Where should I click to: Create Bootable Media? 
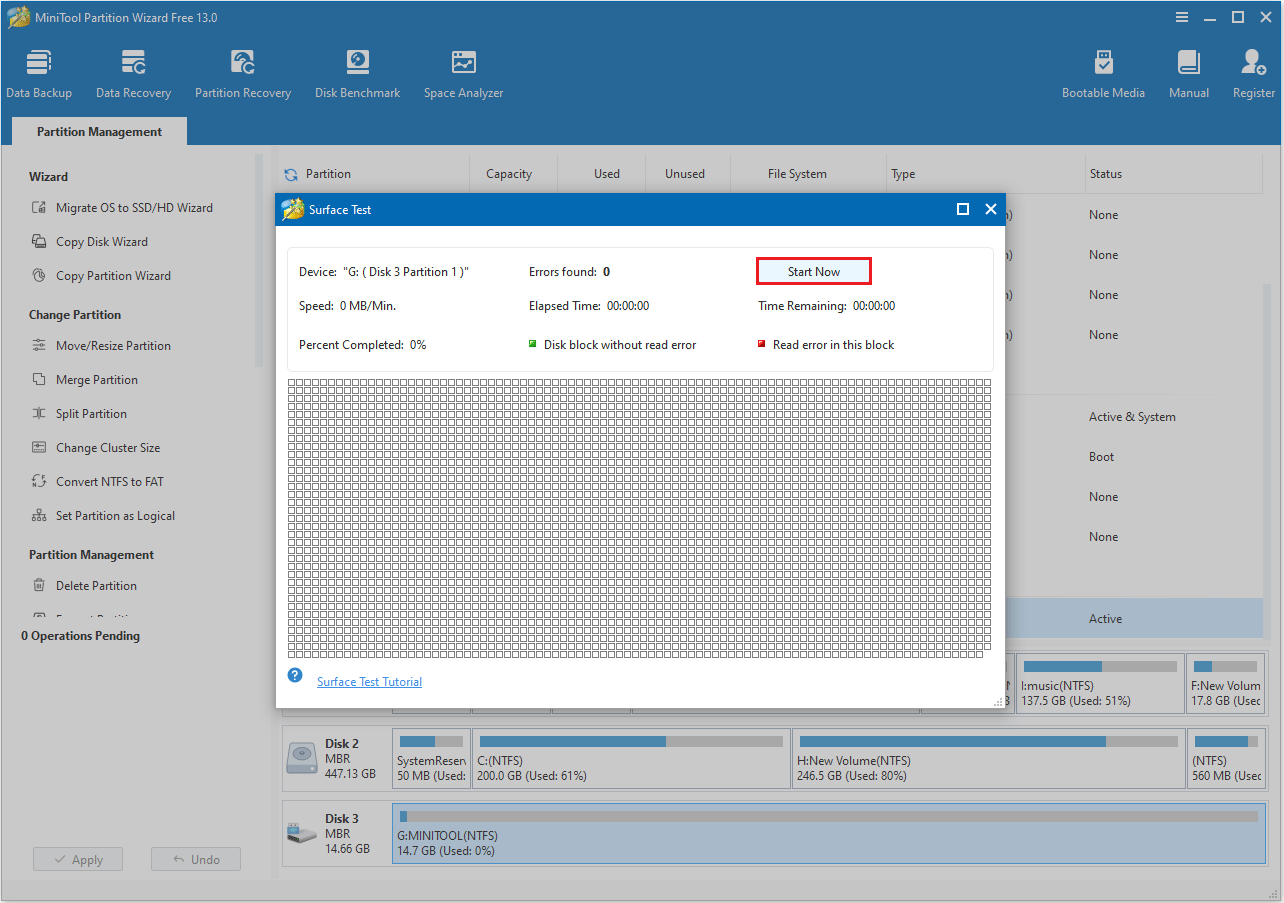(1103, 70)
